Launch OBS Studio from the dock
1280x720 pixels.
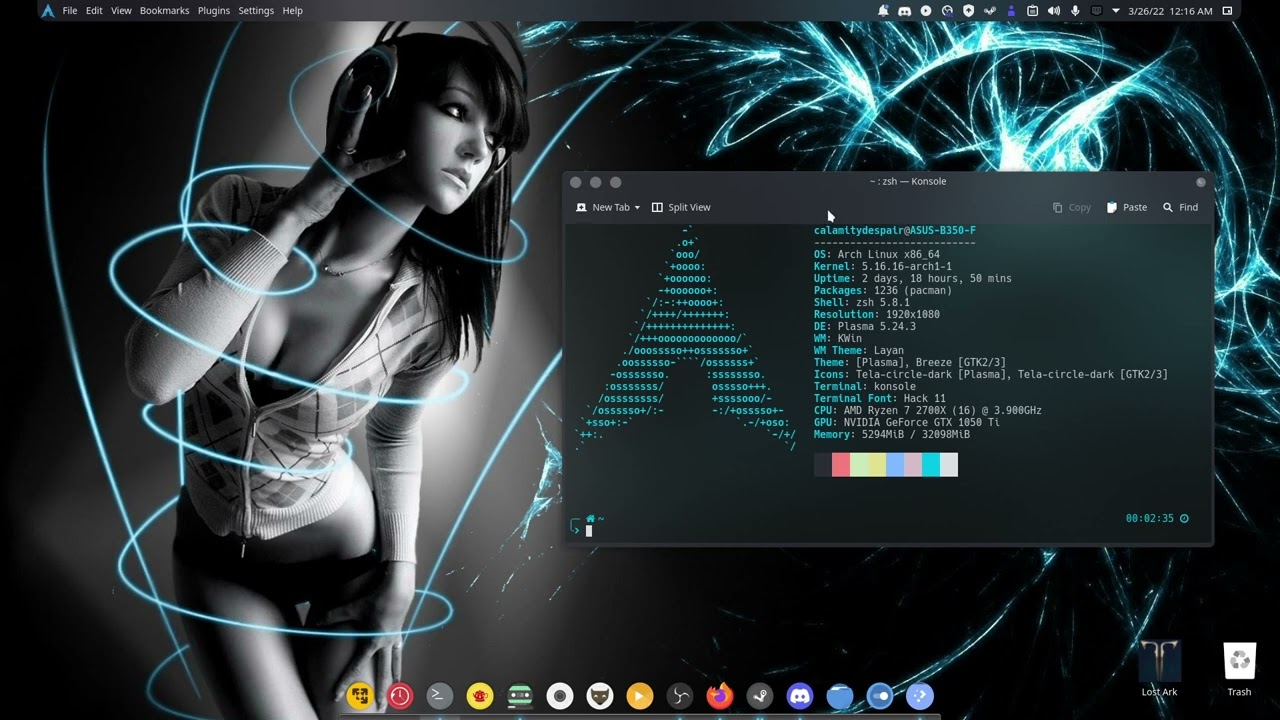680,695
